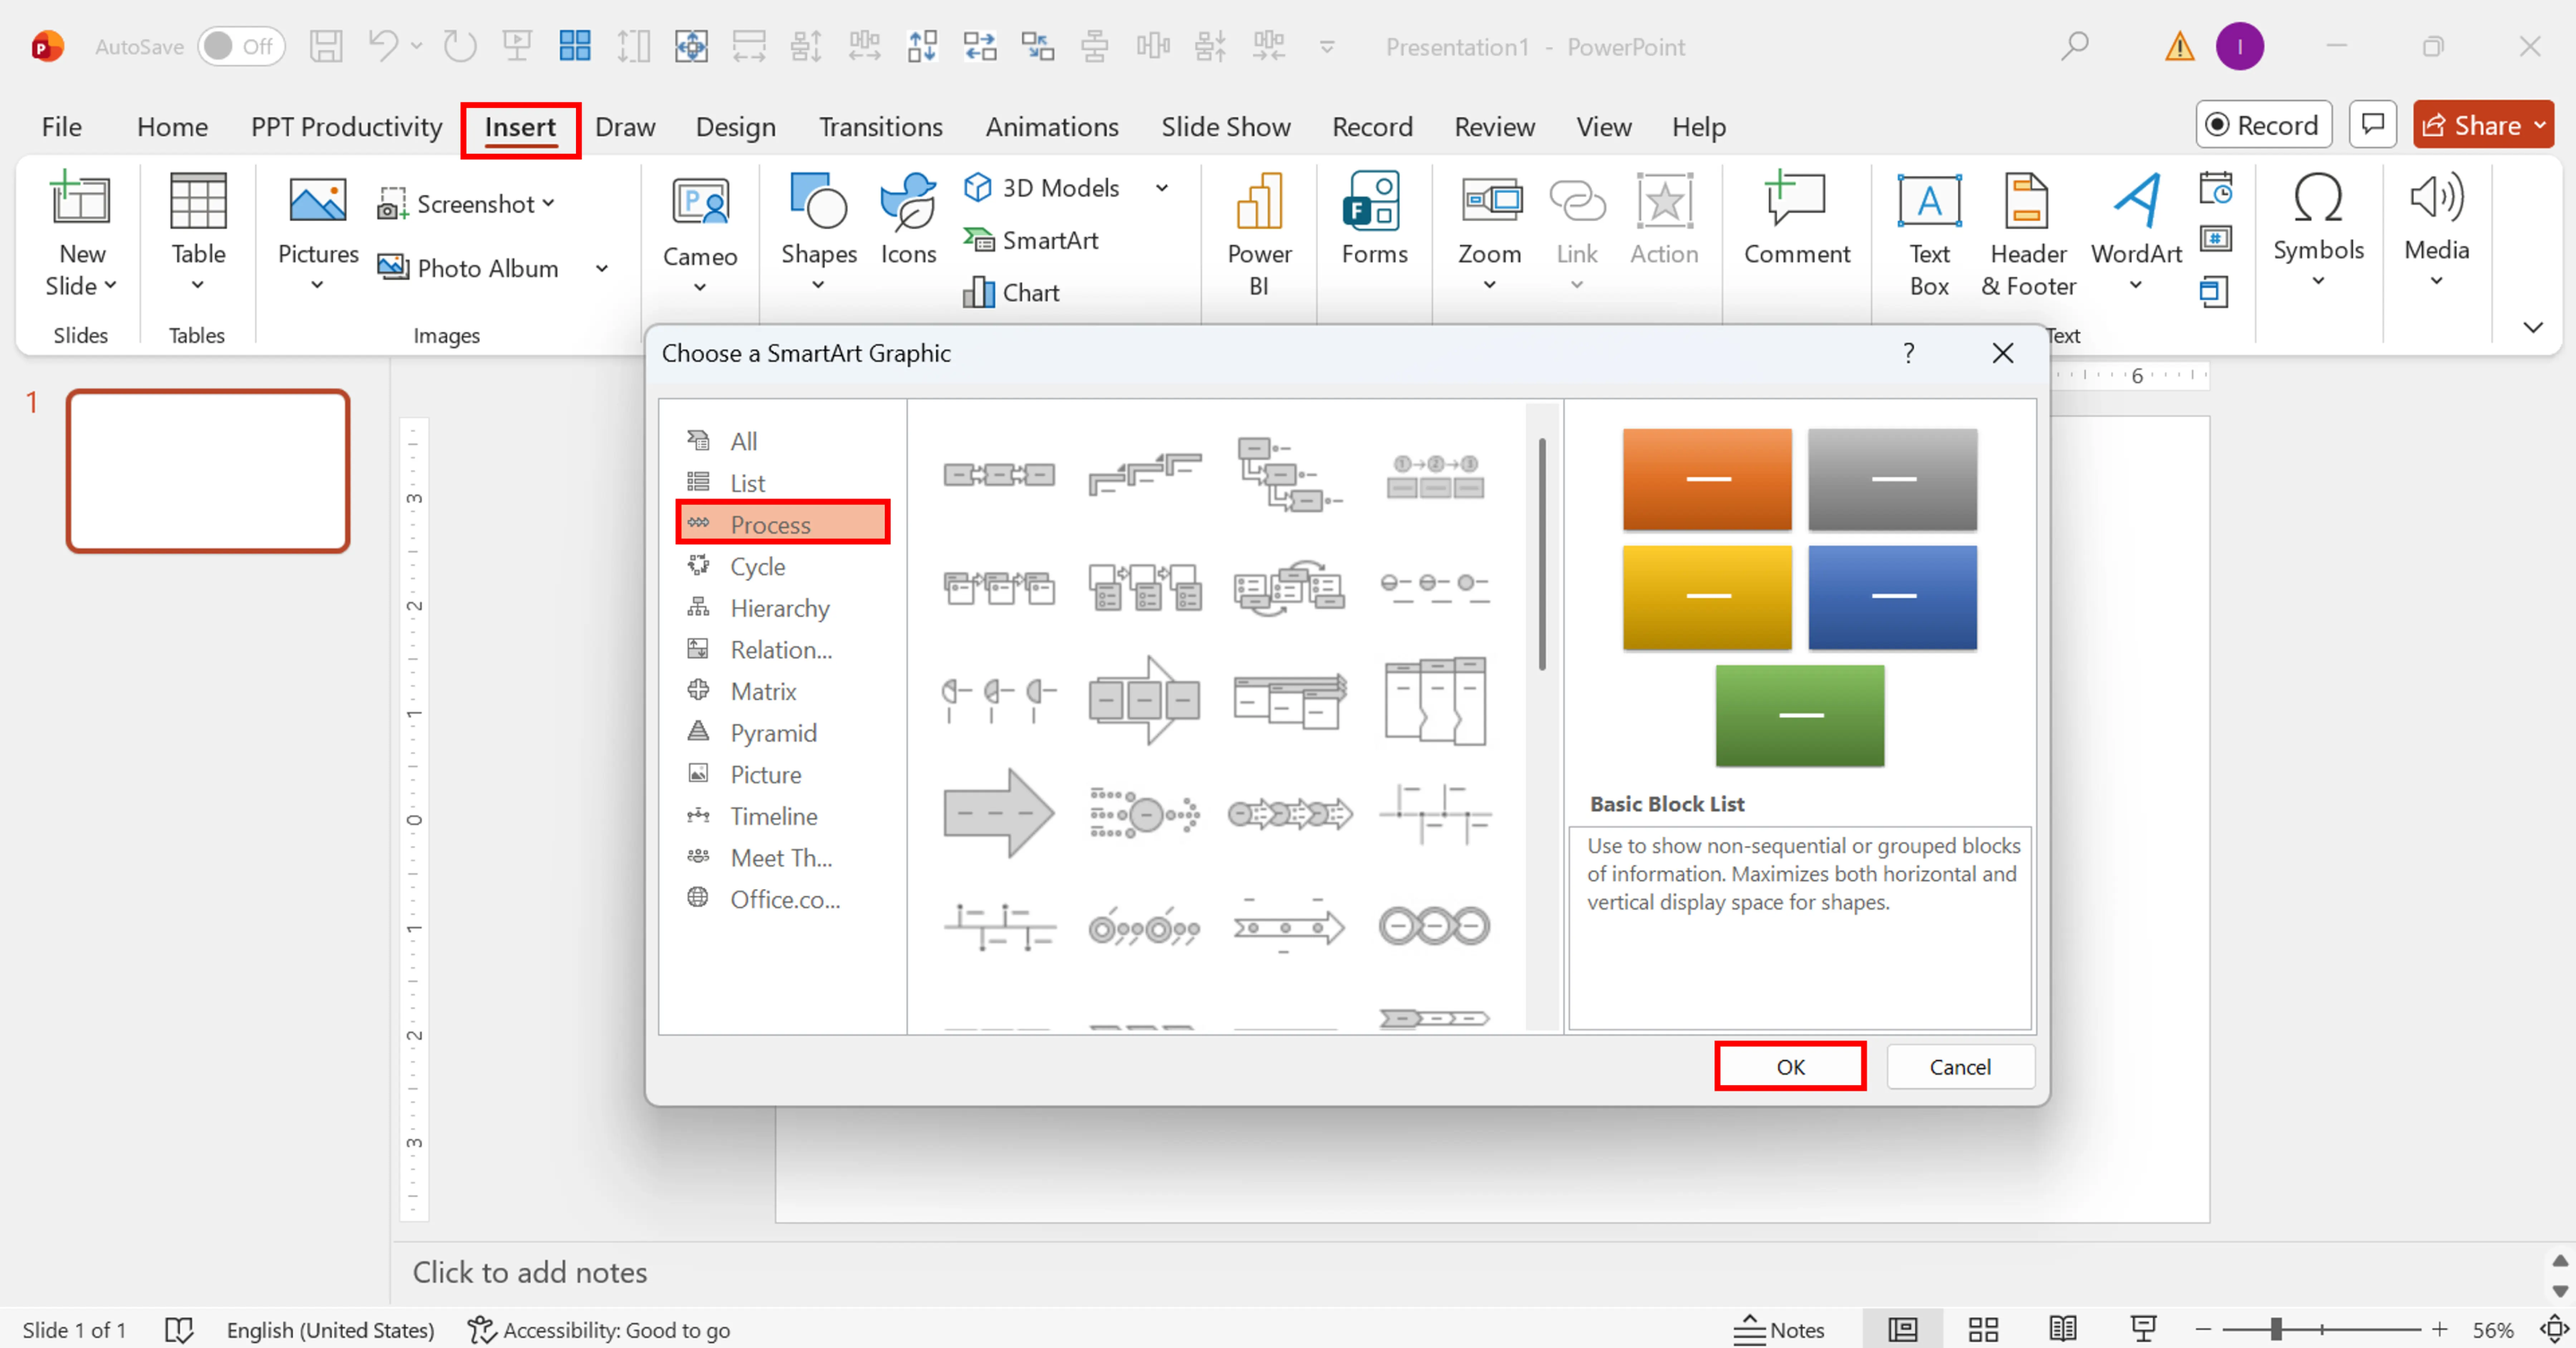Open the search magnifier in title bar
This screenshot has height=1348, width=2576.
pyautogui.click(x=2075, y=46)
